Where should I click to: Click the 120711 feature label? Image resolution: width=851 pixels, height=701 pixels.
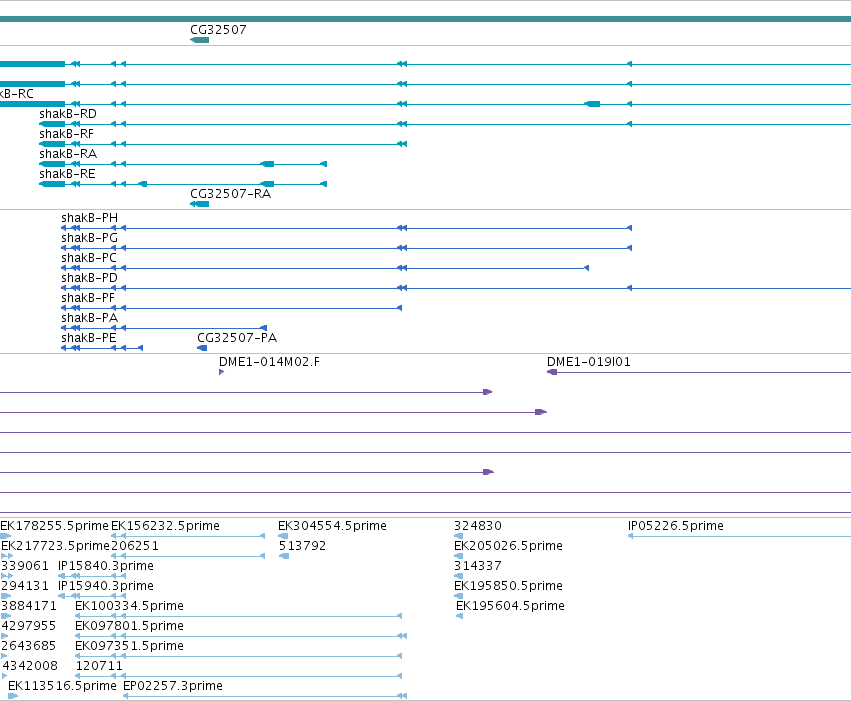pyautogui.click(x=99, y=666)
